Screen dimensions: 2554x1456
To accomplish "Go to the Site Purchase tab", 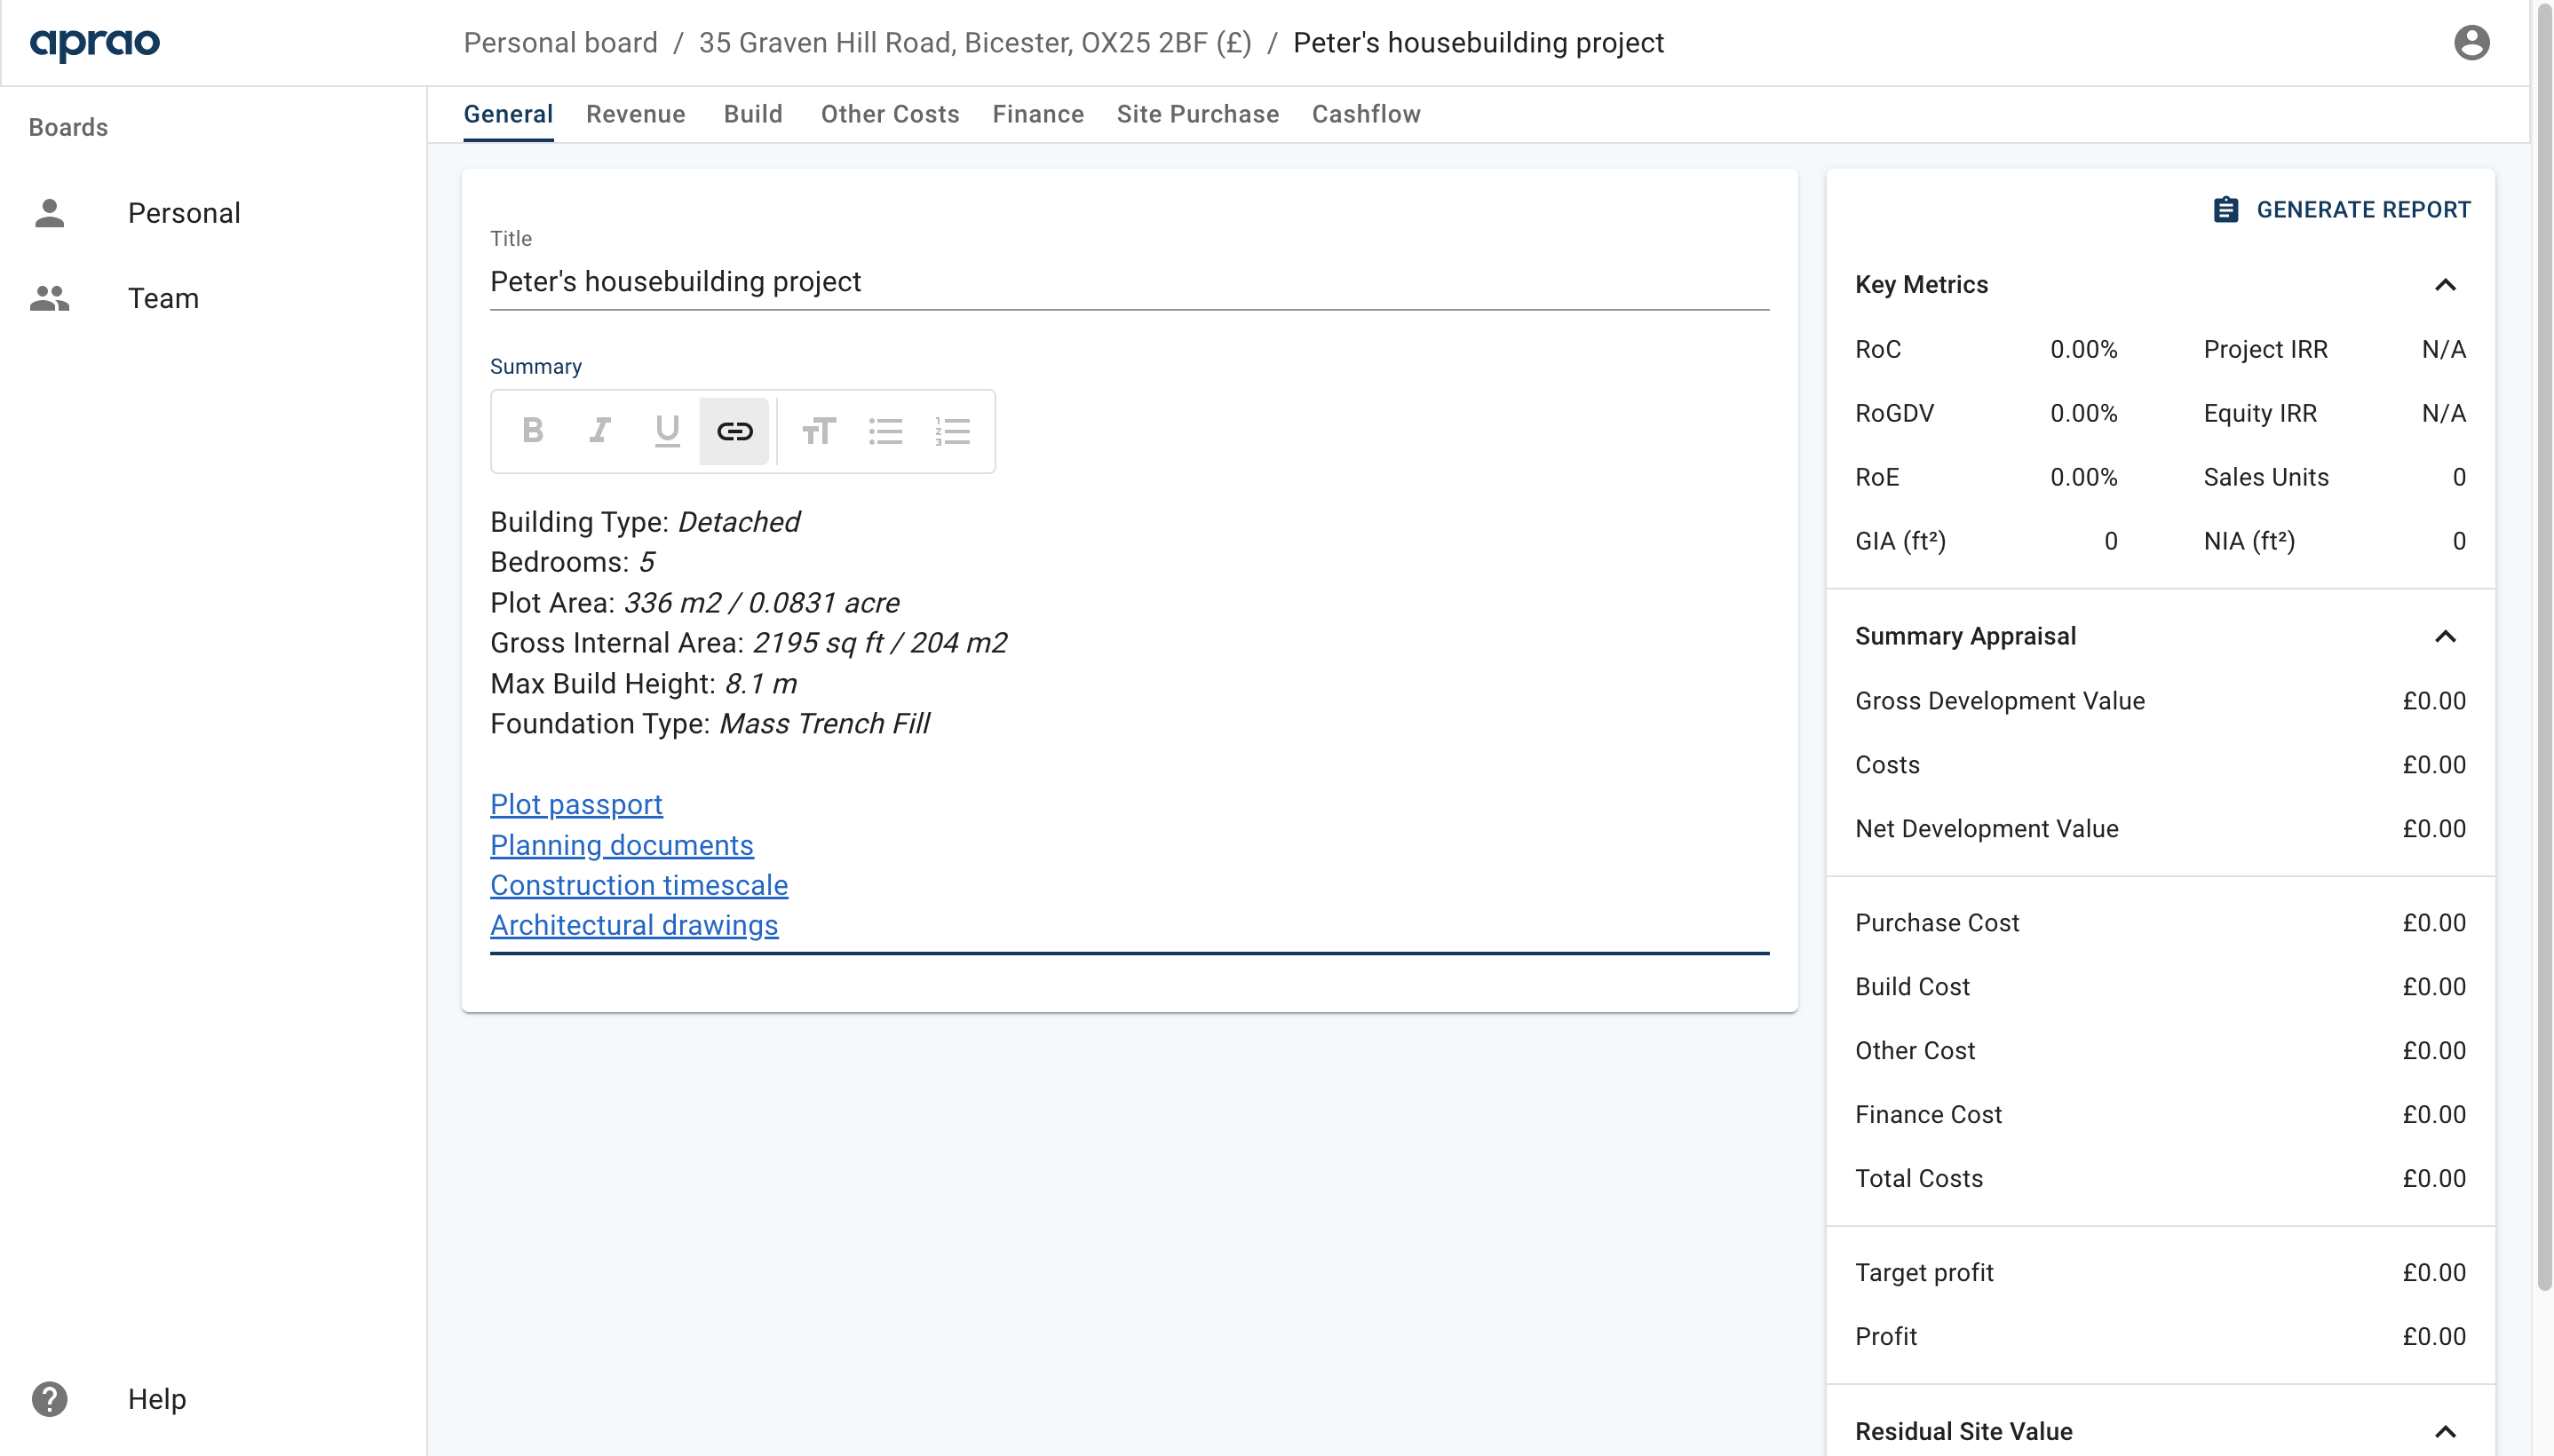I will click(1198, 114).
